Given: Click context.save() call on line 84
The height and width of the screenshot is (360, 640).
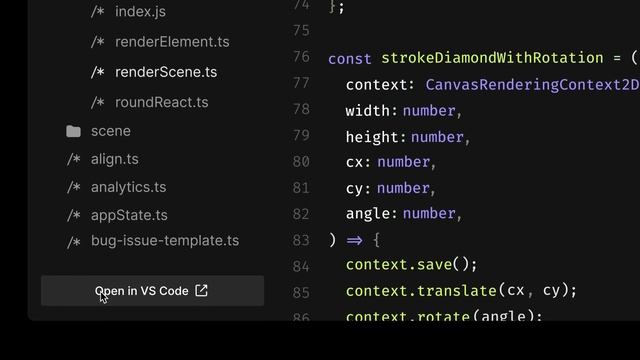Looking at the screenshot, I should click(x=411, y=264).
